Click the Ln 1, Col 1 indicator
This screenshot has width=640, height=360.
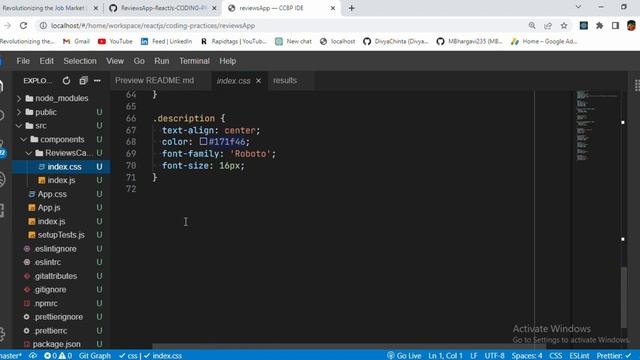[445, 356]
